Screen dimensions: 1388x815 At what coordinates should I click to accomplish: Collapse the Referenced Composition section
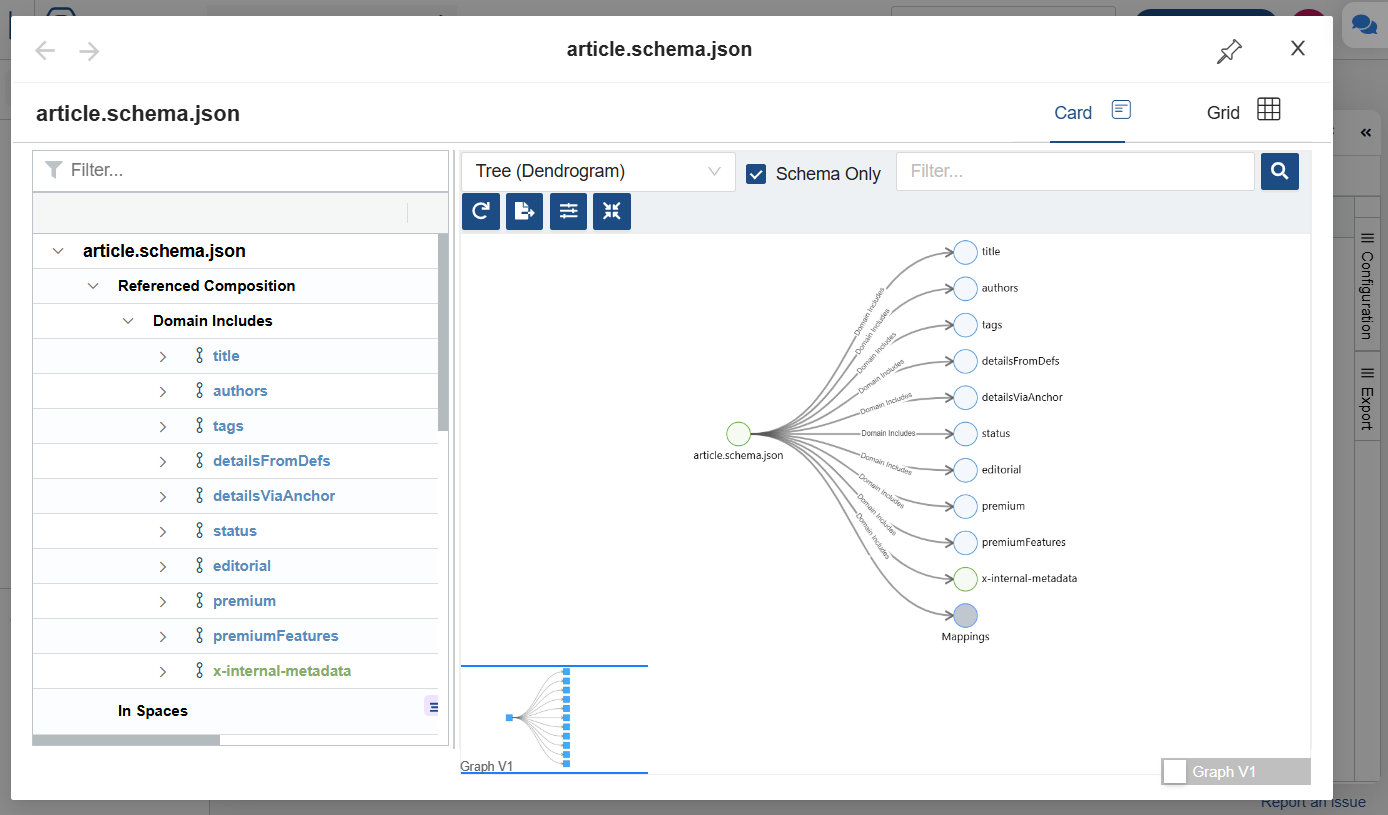93,286
